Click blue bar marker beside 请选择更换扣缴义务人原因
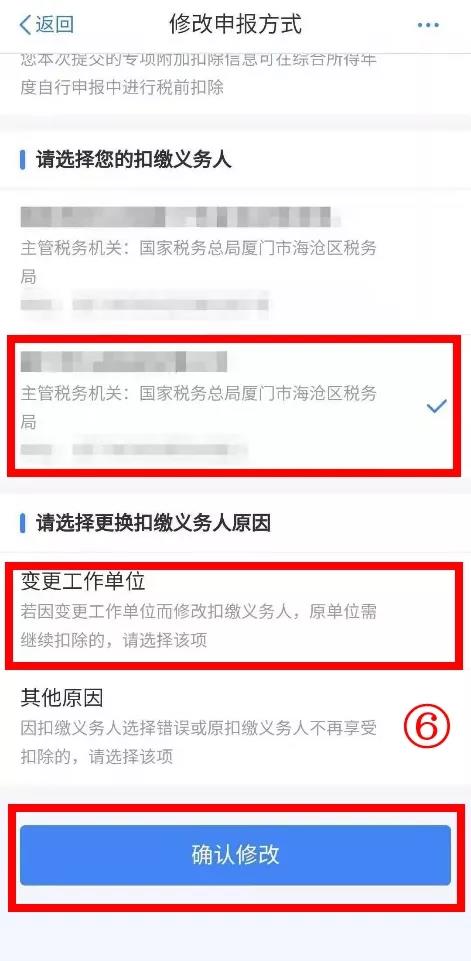The height and width of the screenshot is (961, 471). [x=23, y=523]
